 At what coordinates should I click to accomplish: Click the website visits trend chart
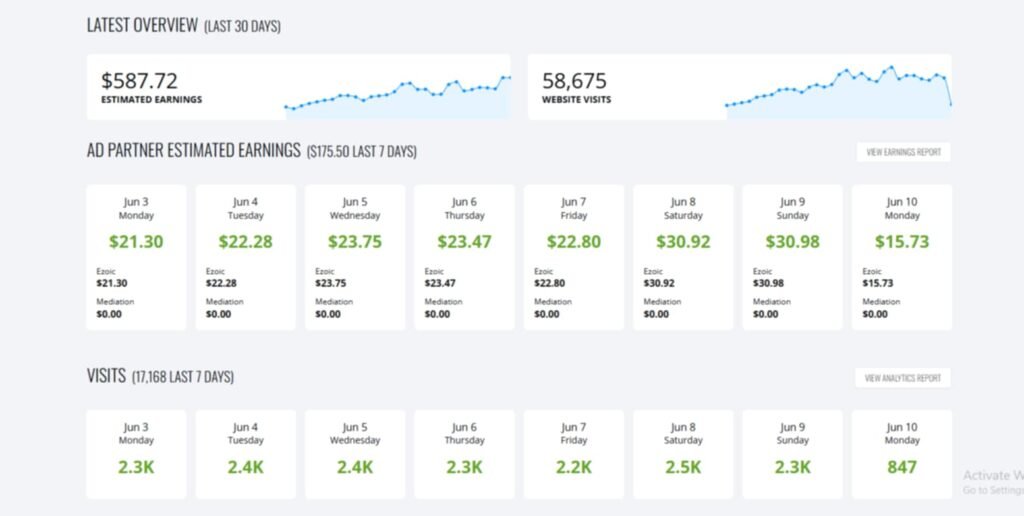(x=838, y=93)
